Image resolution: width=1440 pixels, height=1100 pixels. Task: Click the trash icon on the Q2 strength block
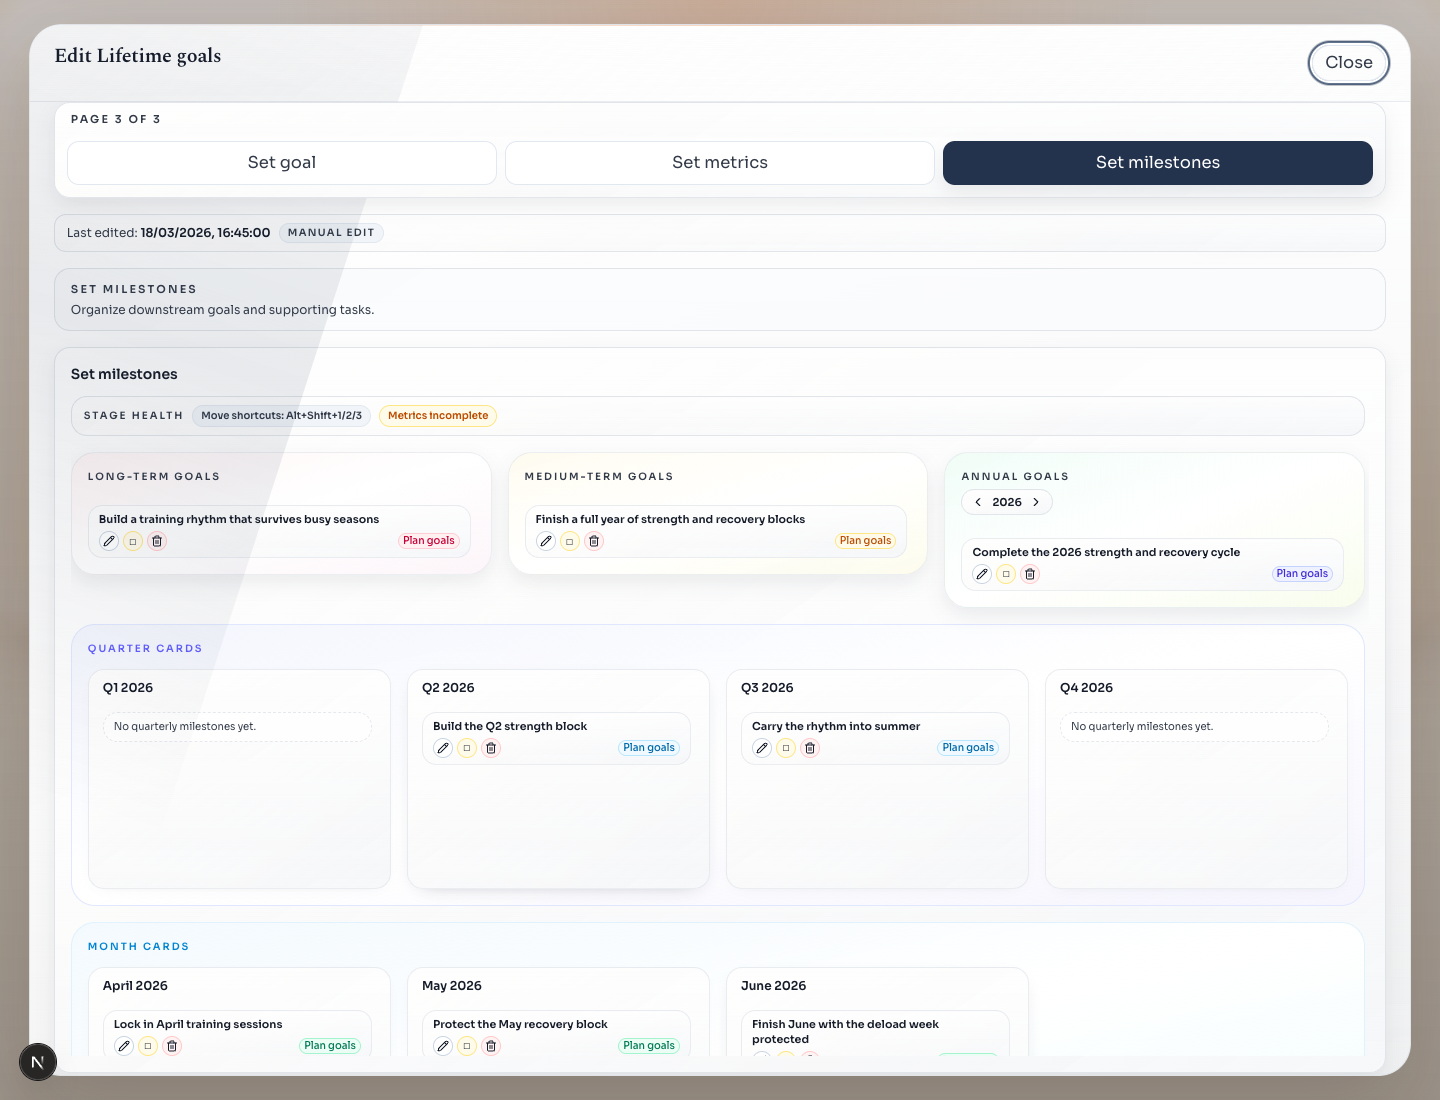pyautogui.click(x=491, y=748)
